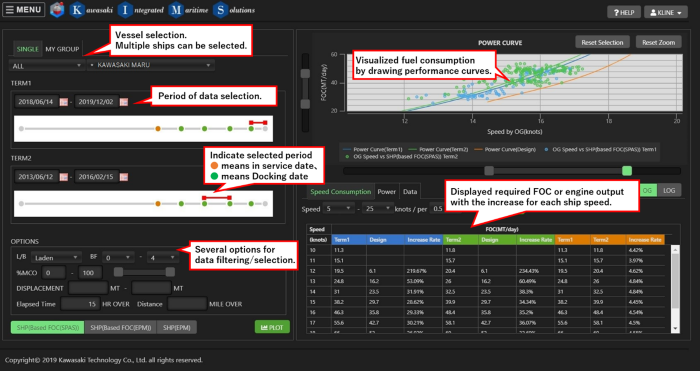This screenshot has width=700, height=371.
Task: Click the green PLOT button
Action: (x=272, y=327)
